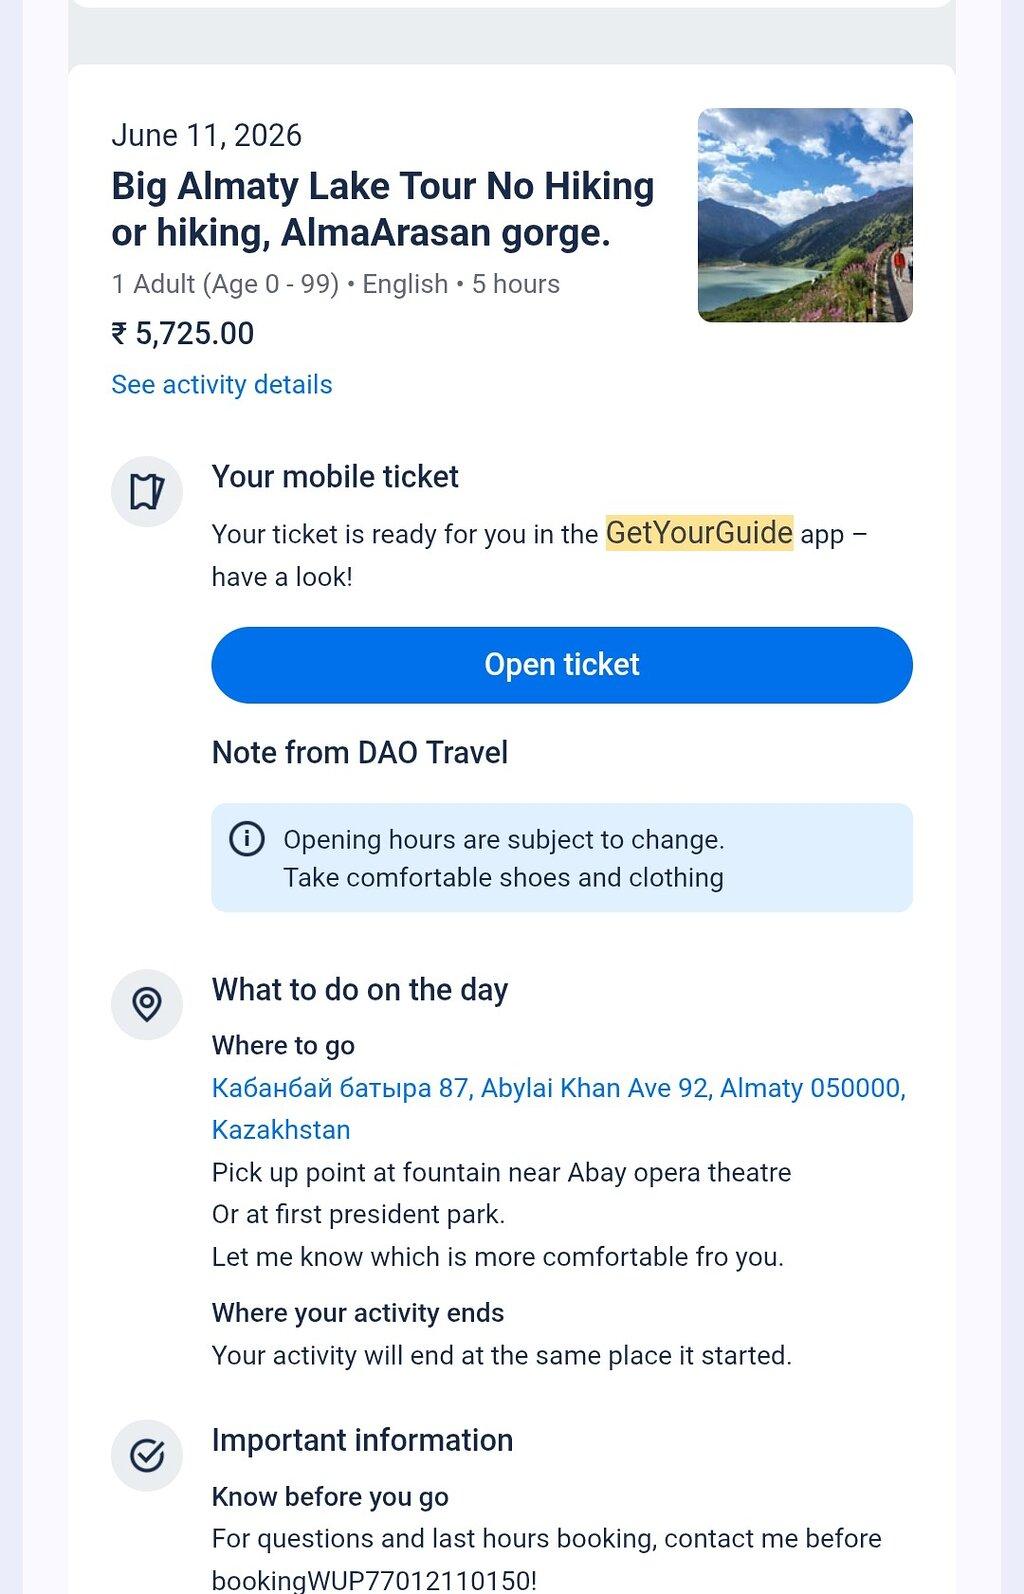Image resolution: width=1024 pixels, height=1594 pixels.
Task: Tap the location pin icon
Action: click(x=147, y=1004)
